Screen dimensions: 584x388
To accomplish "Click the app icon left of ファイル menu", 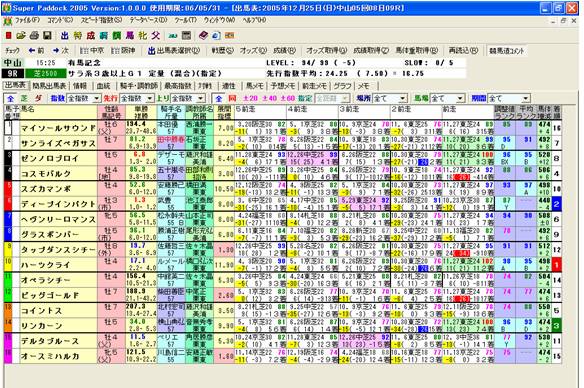I will 7,20.
